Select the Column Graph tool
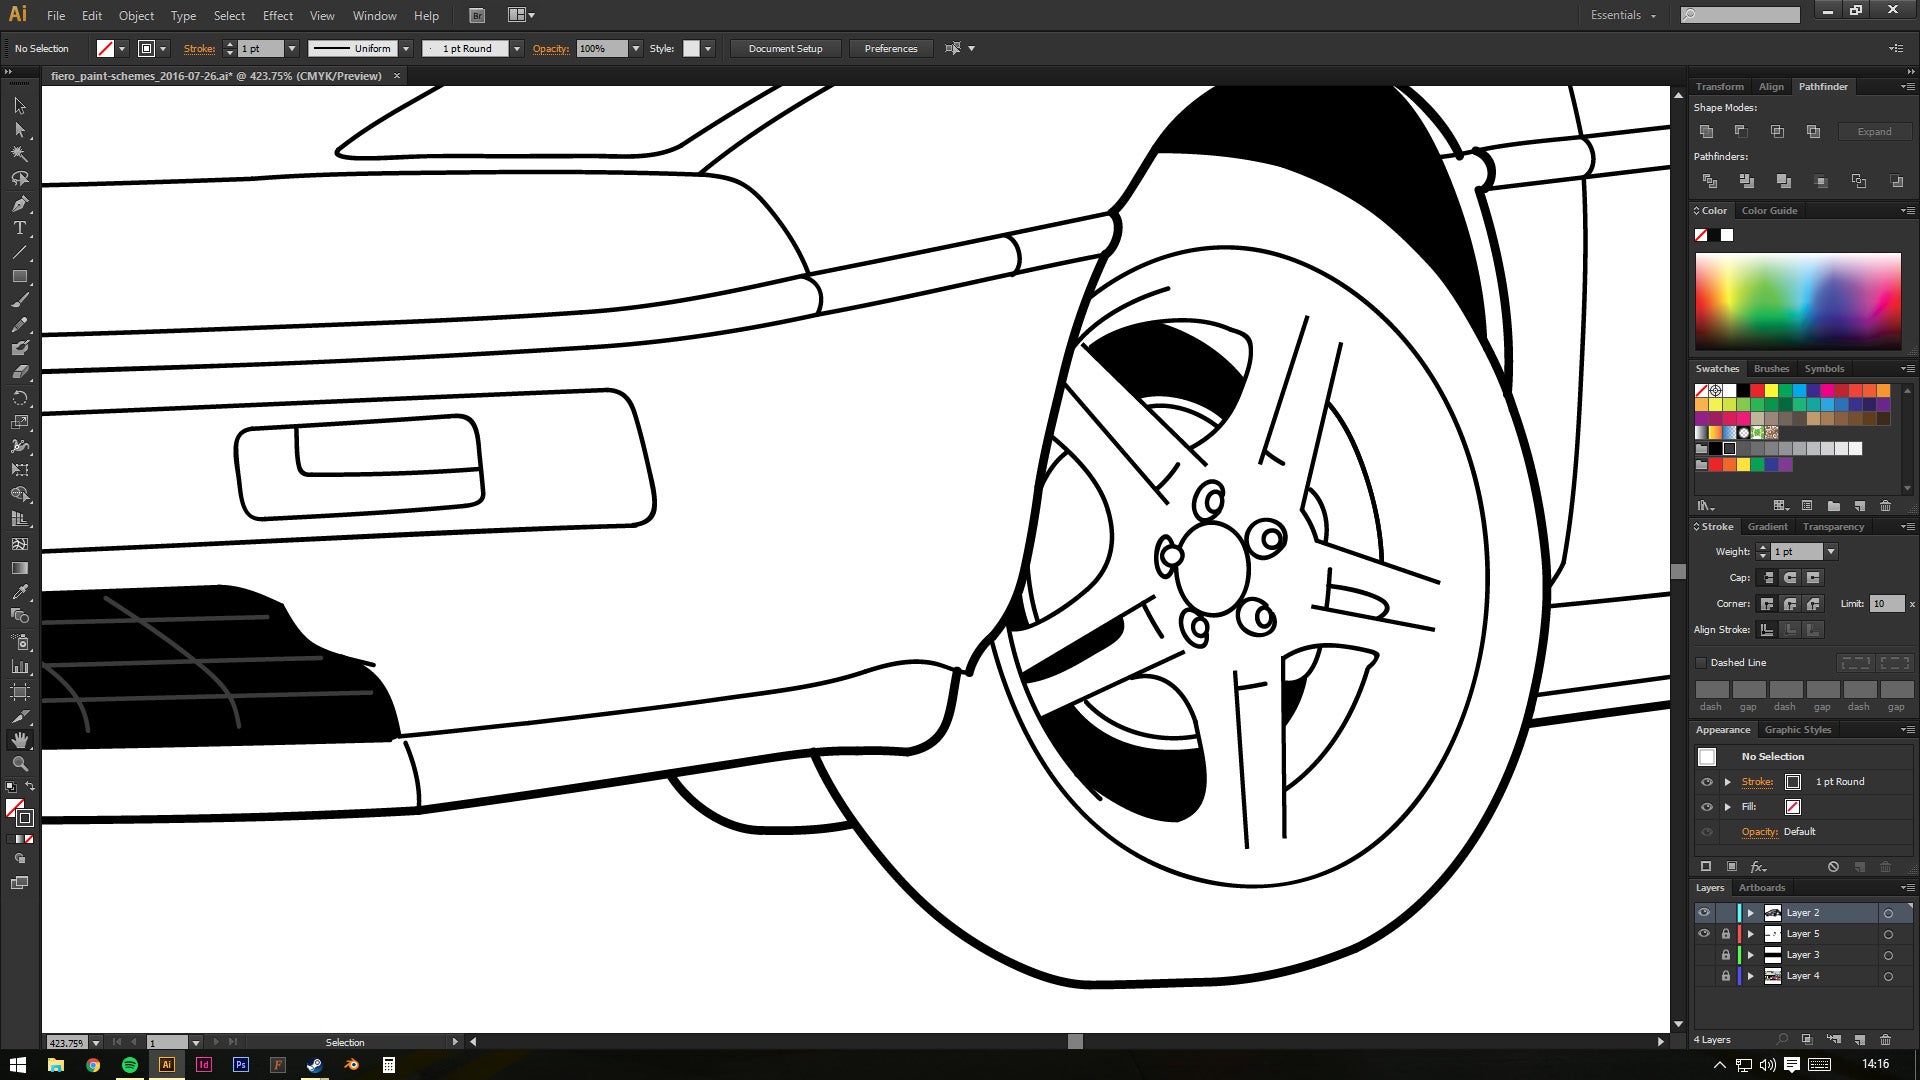The width and height of the screenshot is (1920, 1080). click(x=19, y=666)
